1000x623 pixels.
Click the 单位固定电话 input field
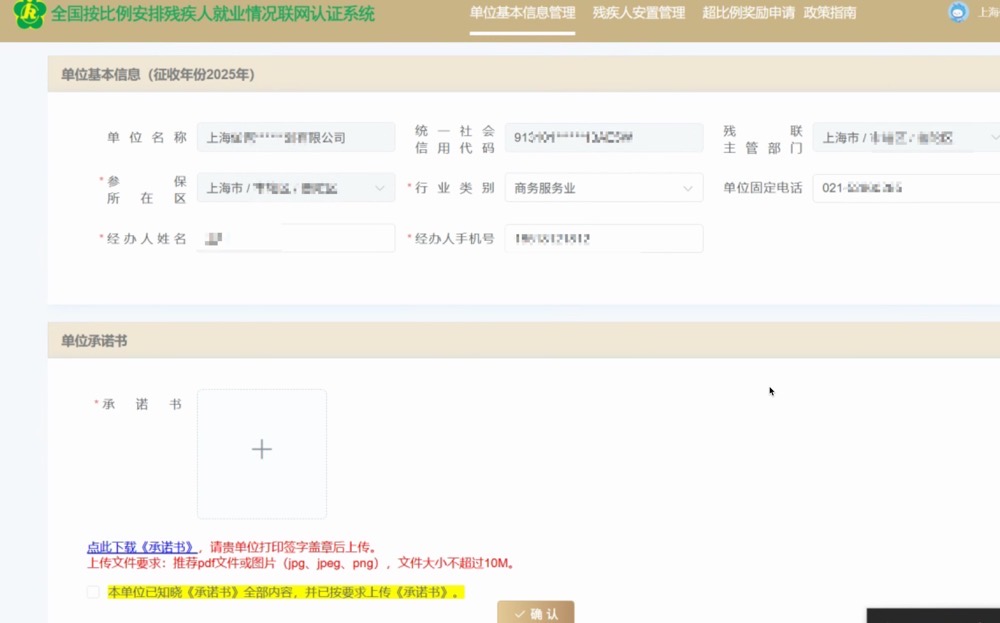[905, 187]
